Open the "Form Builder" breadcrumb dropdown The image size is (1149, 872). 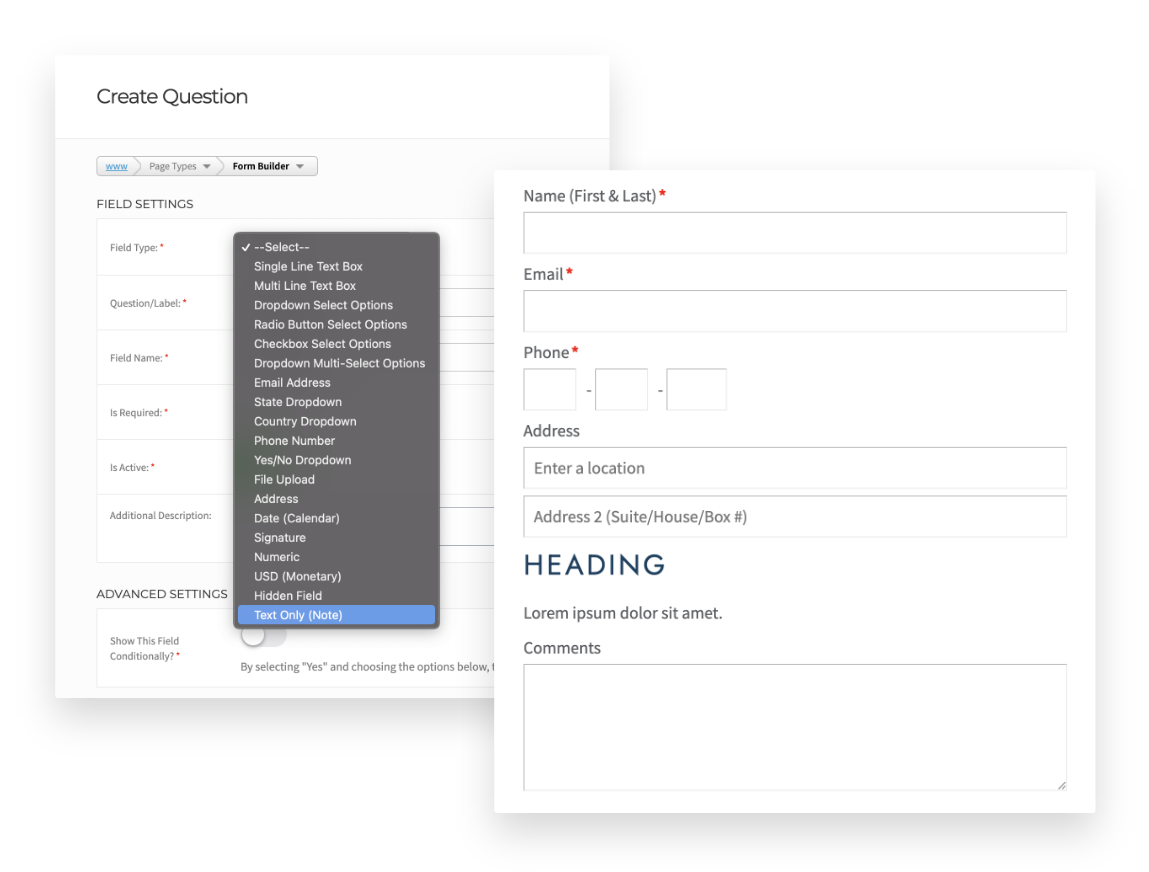[x=266, y=166]
